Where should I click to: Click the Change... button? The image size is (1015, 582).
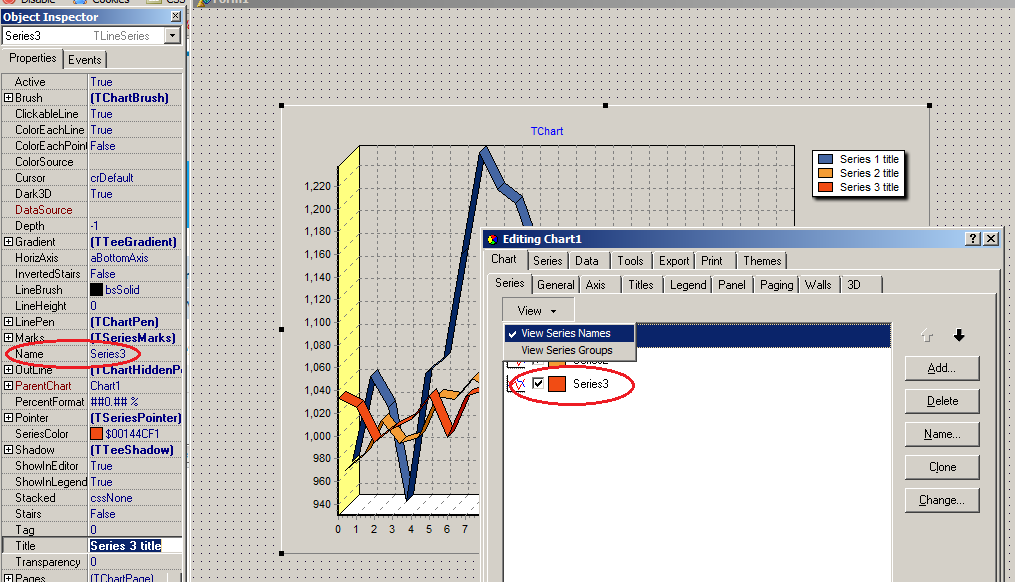[x=942, y=500]
